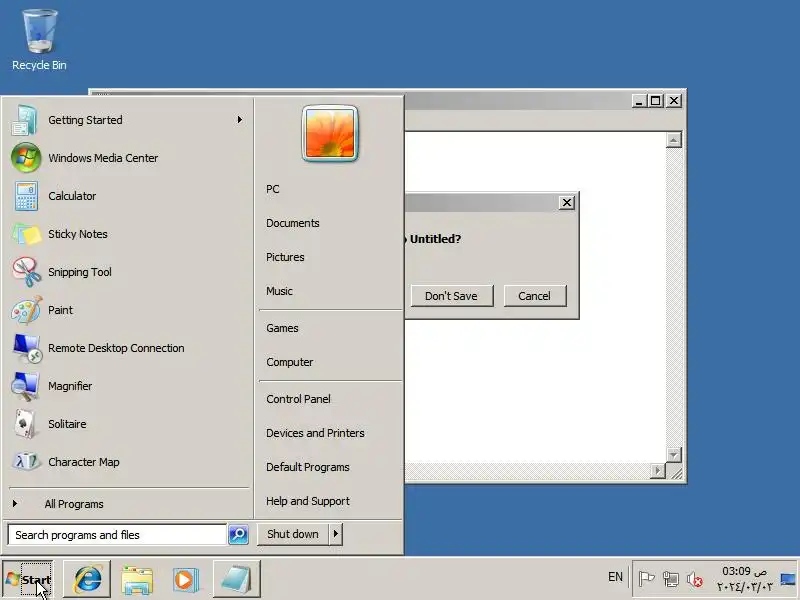Image resolution: width=800 pixels, height=600 pixels.
Task: Open Paint from Start menu
Action: 128,310
